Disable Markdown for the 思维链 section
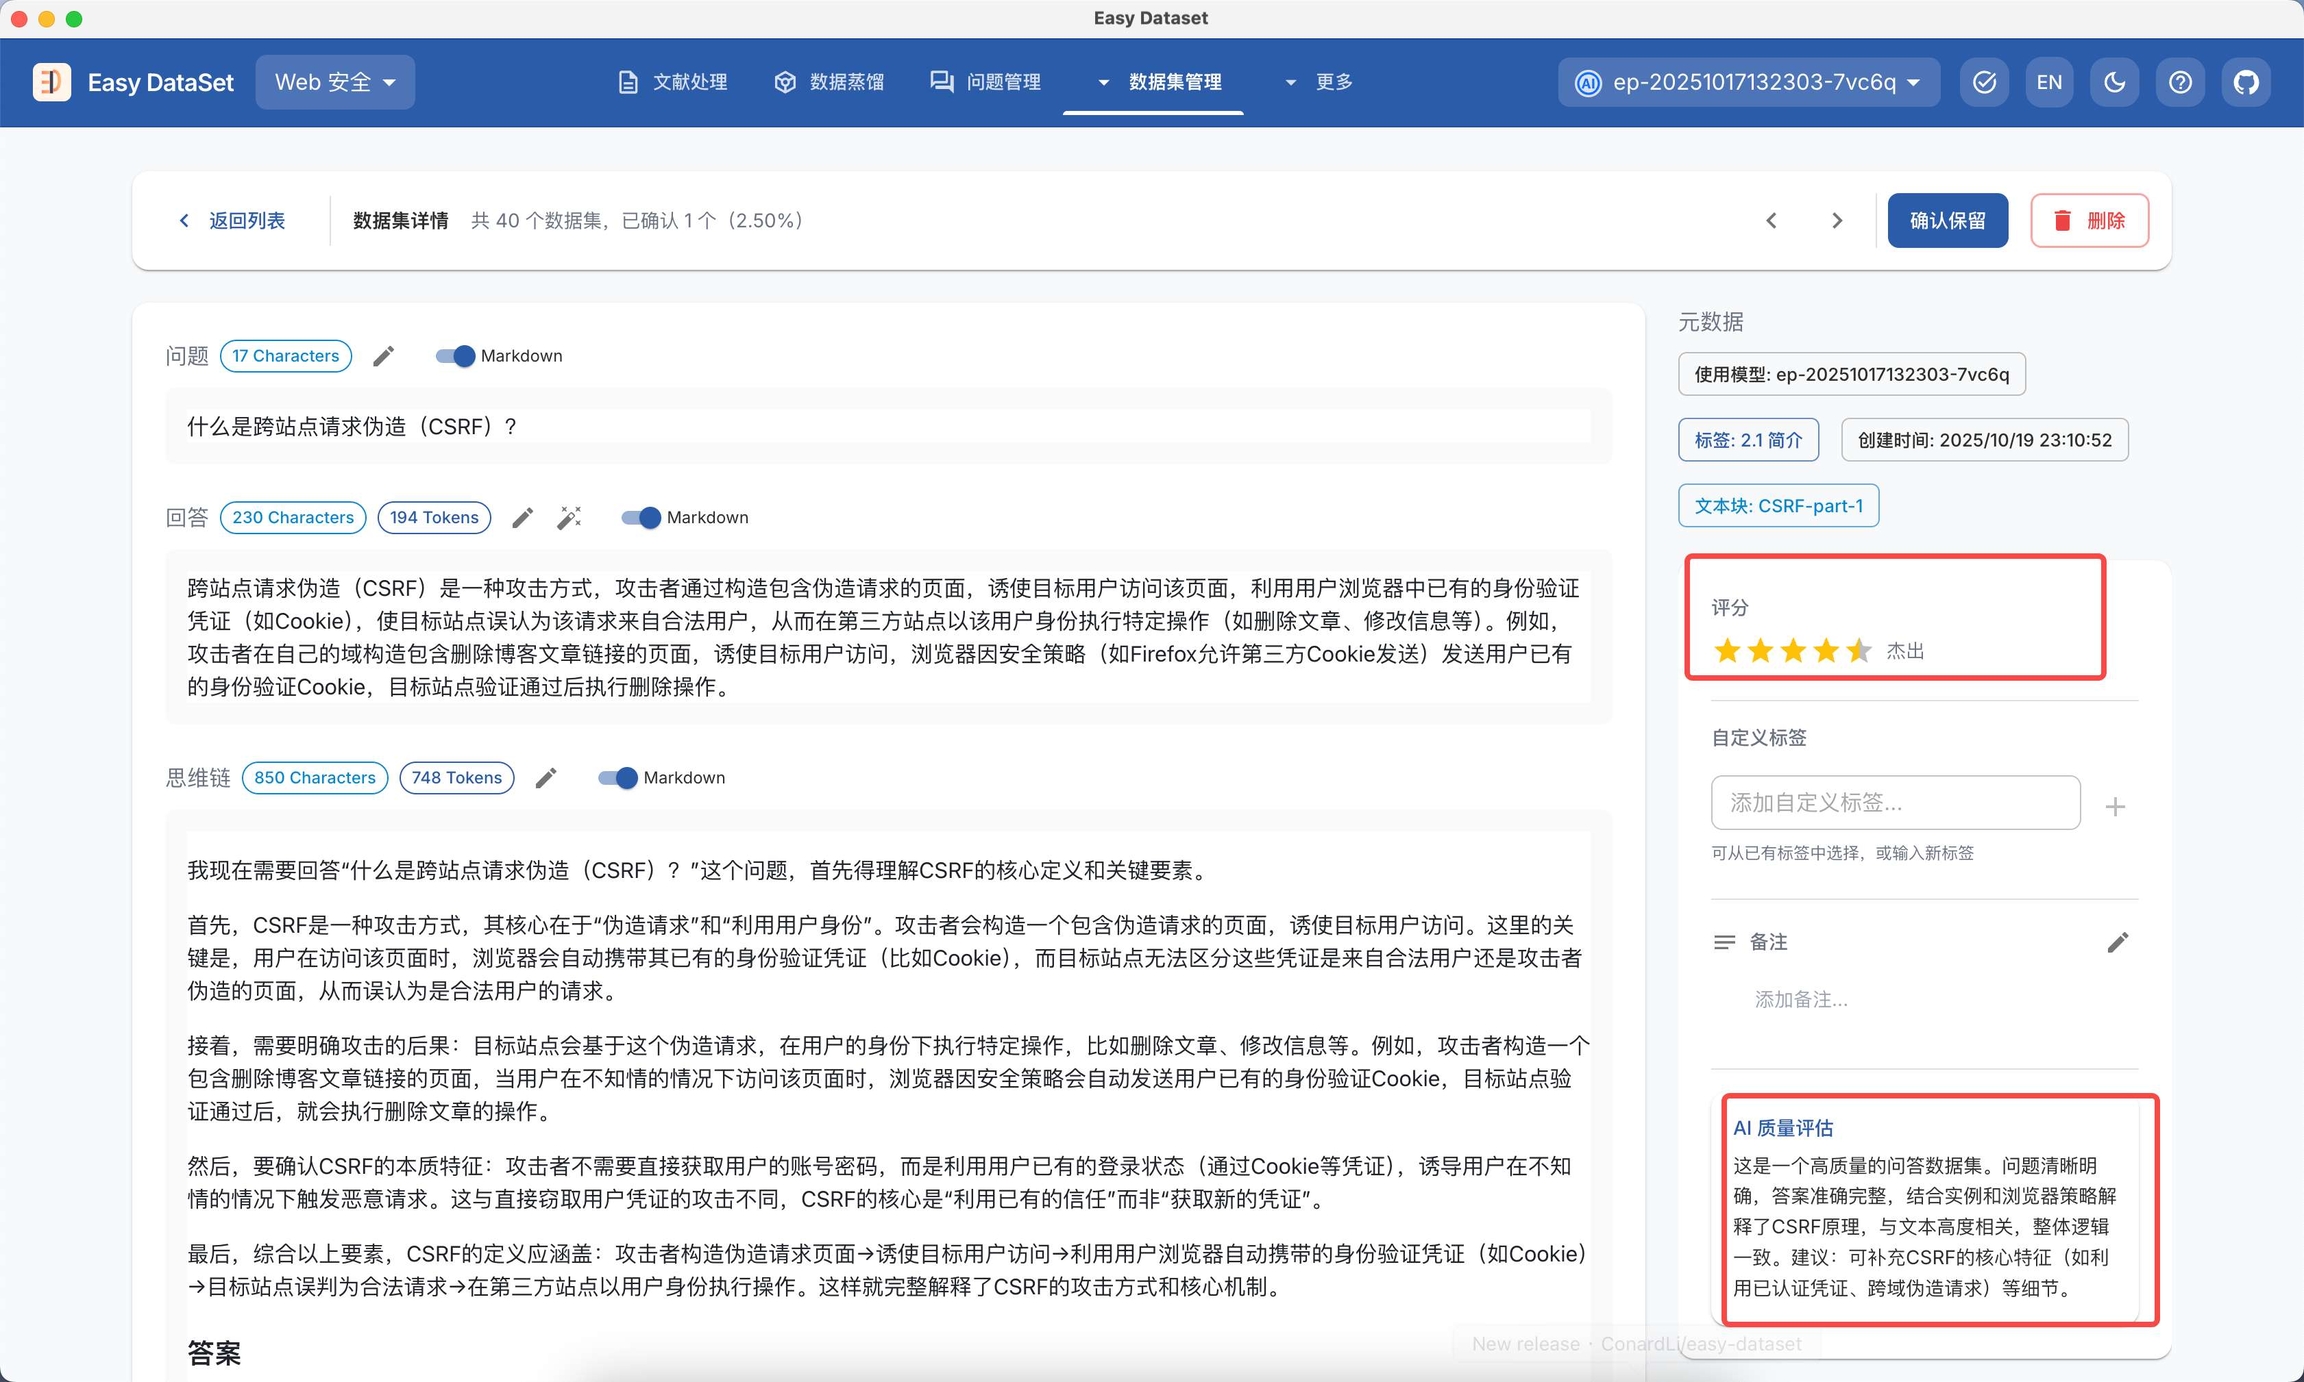This screenshot has width=2304, height=1382. tap(618, 778)
